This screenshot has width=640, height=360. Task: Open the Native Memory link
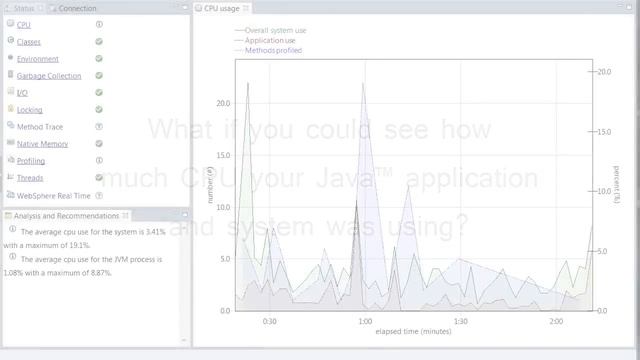click(x=42, y=144)
